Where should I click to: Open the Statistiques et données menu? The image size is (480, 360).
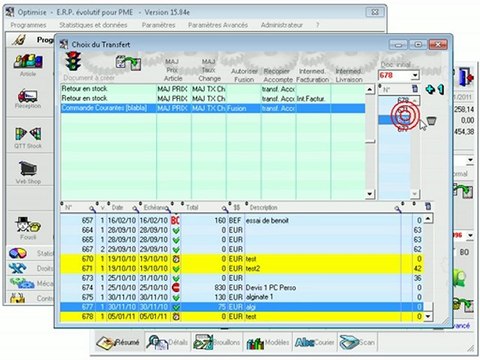pyautogui.click(x=93, y=25)
